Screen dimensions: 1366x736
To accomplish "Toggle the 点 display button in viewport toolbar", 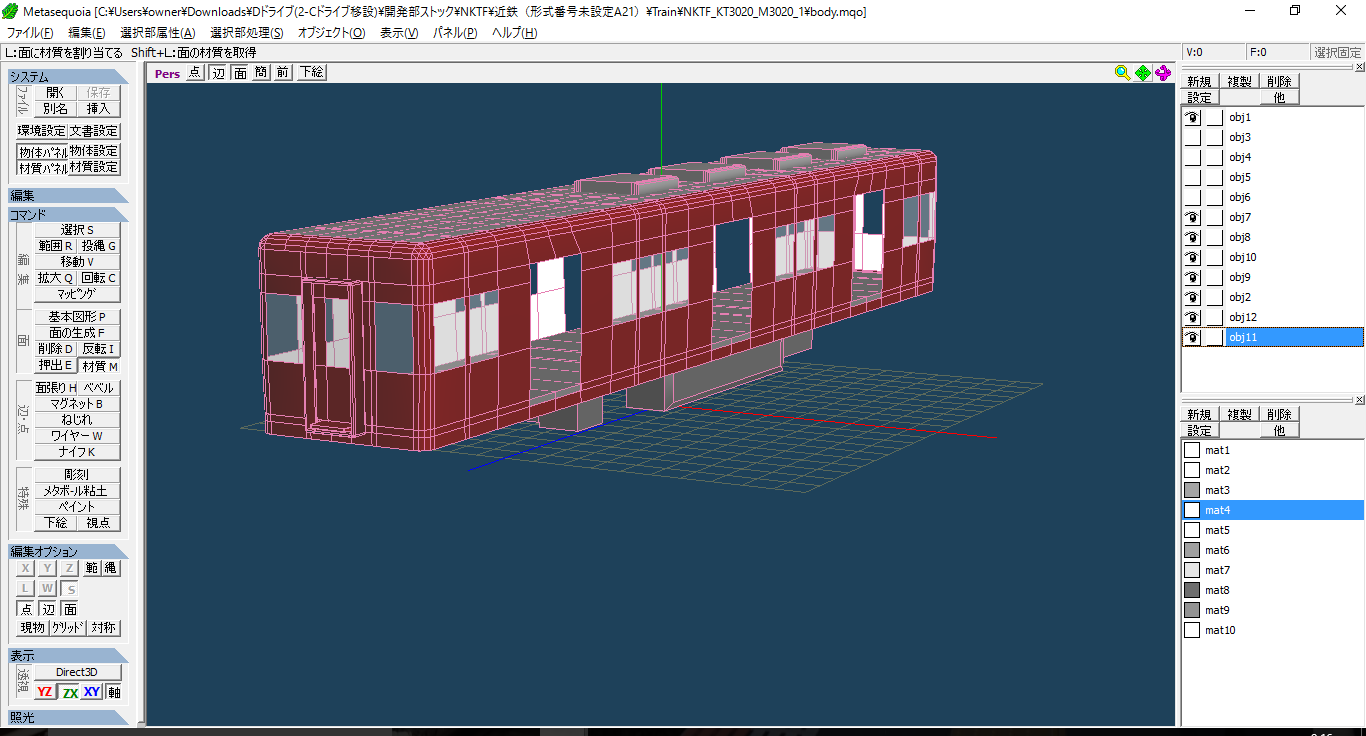I will (x=195, y=72).
